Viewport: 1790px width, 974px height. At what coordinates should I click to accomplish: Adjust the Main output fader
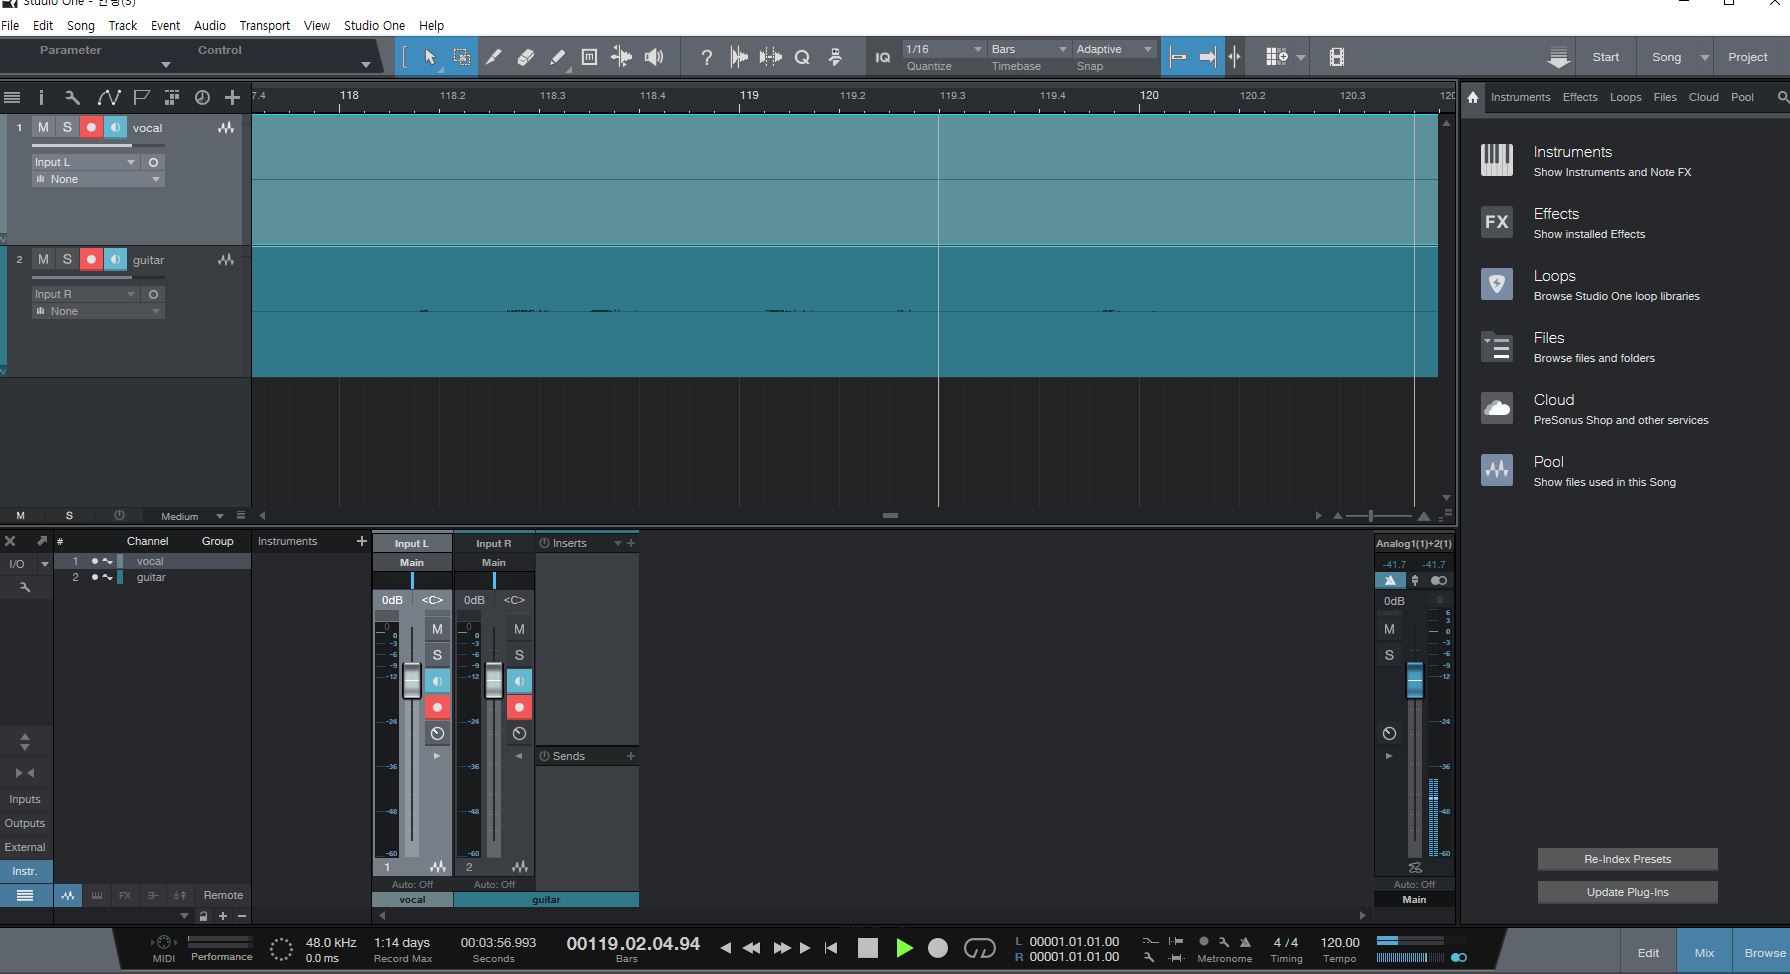1414,680
